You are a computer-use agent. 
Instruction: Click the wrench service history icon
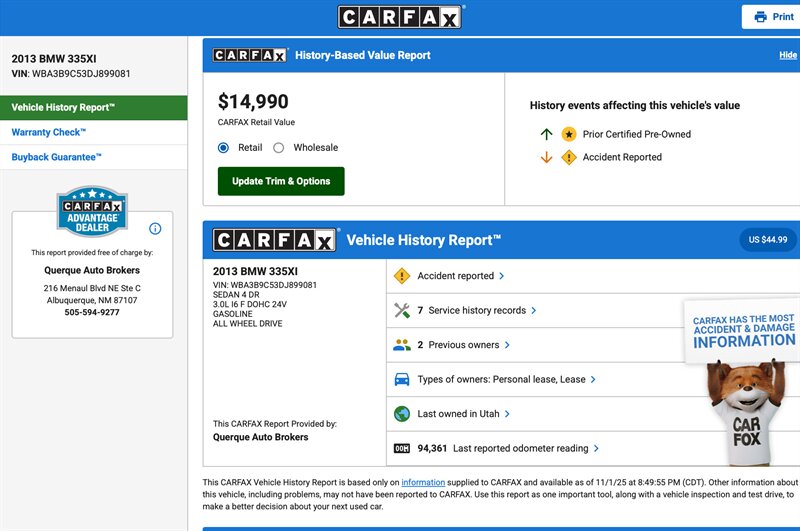[402, 311]
